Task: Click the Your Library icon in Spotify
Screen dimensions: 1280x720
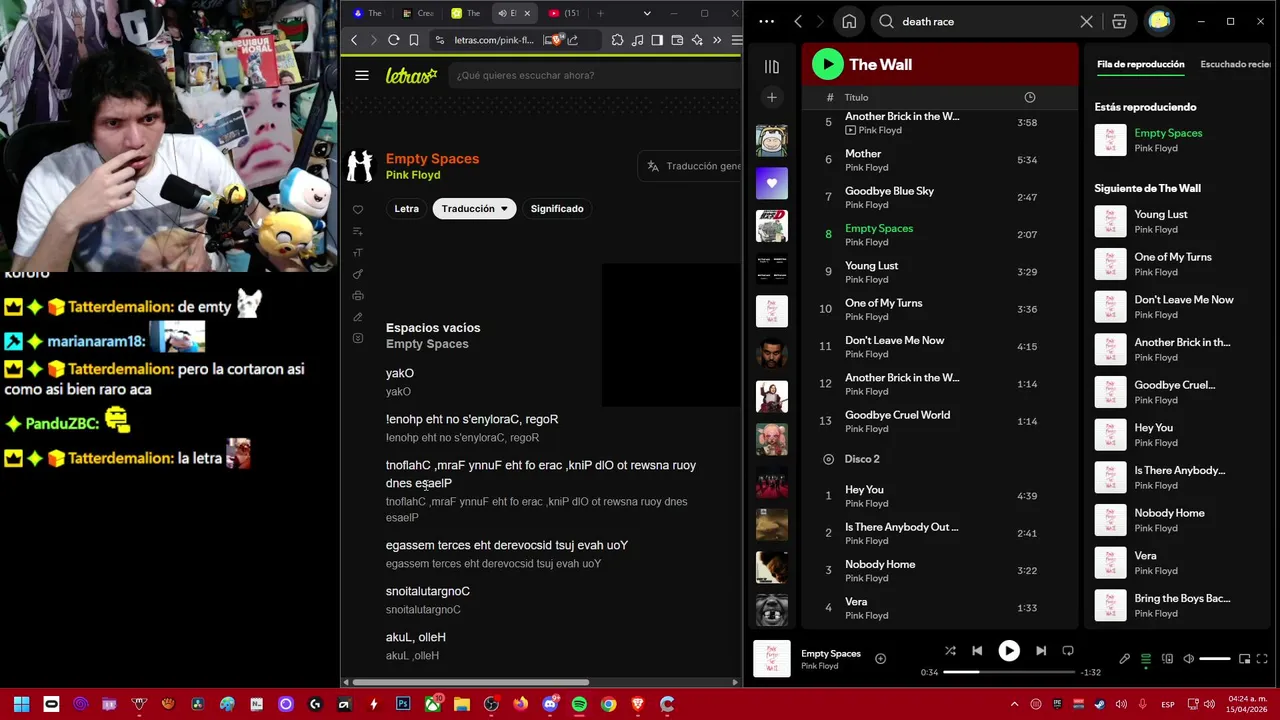Action: 771,67
